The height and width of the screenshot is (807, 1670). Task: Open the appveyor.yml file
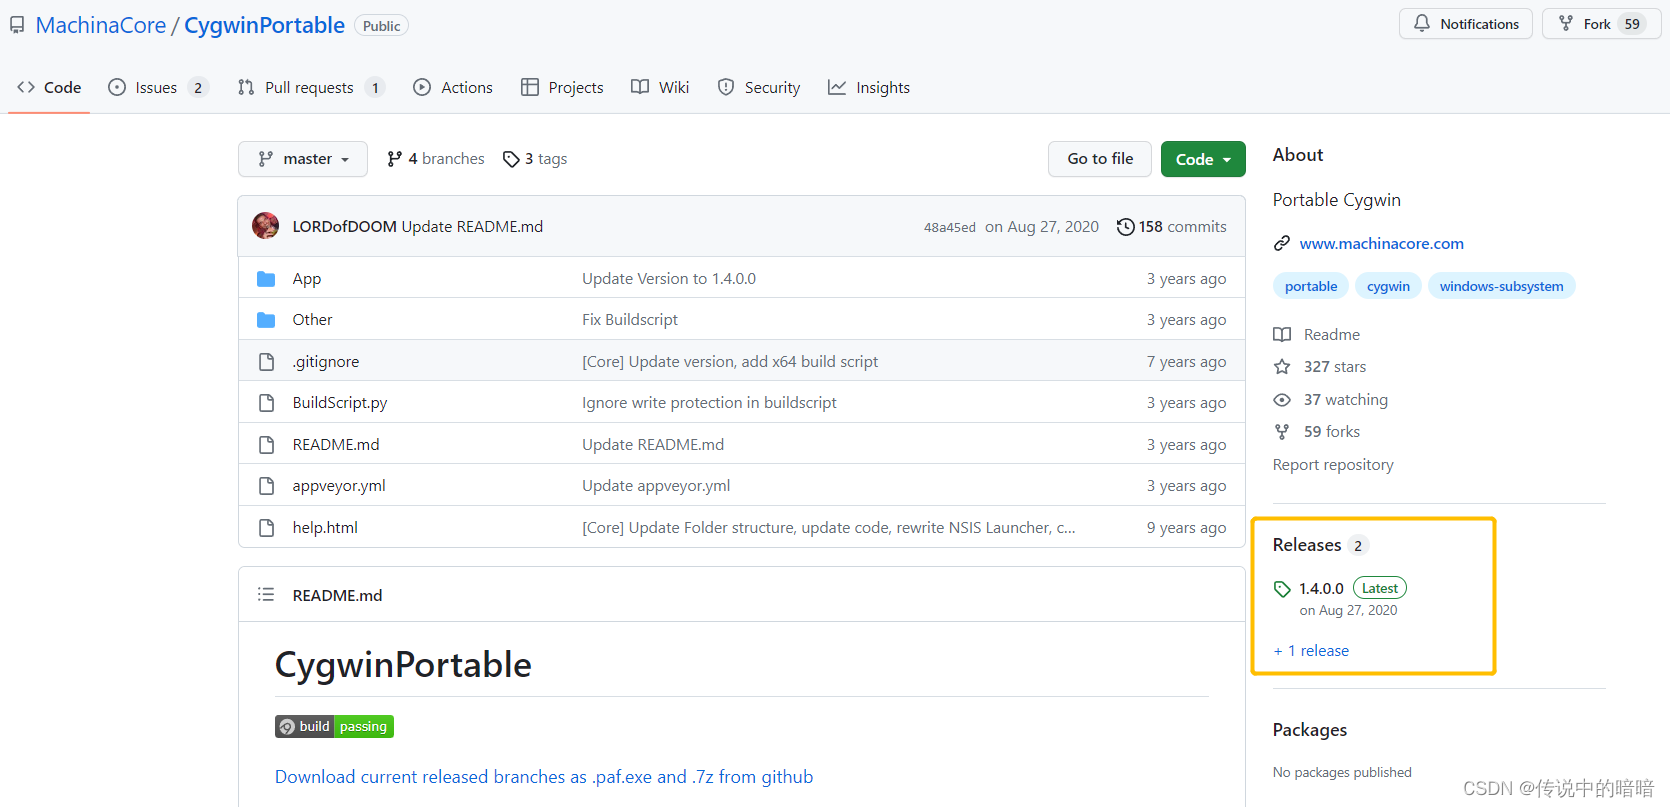(x=339, y=486)
